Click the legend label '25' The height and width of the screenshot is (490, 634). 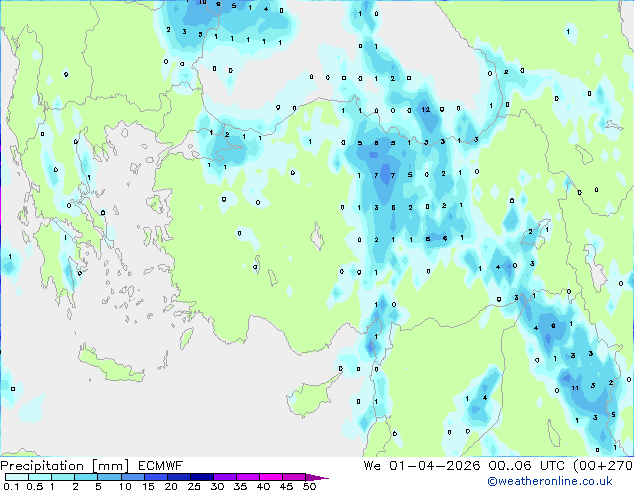pyautogui.click(x=194, y=486)
